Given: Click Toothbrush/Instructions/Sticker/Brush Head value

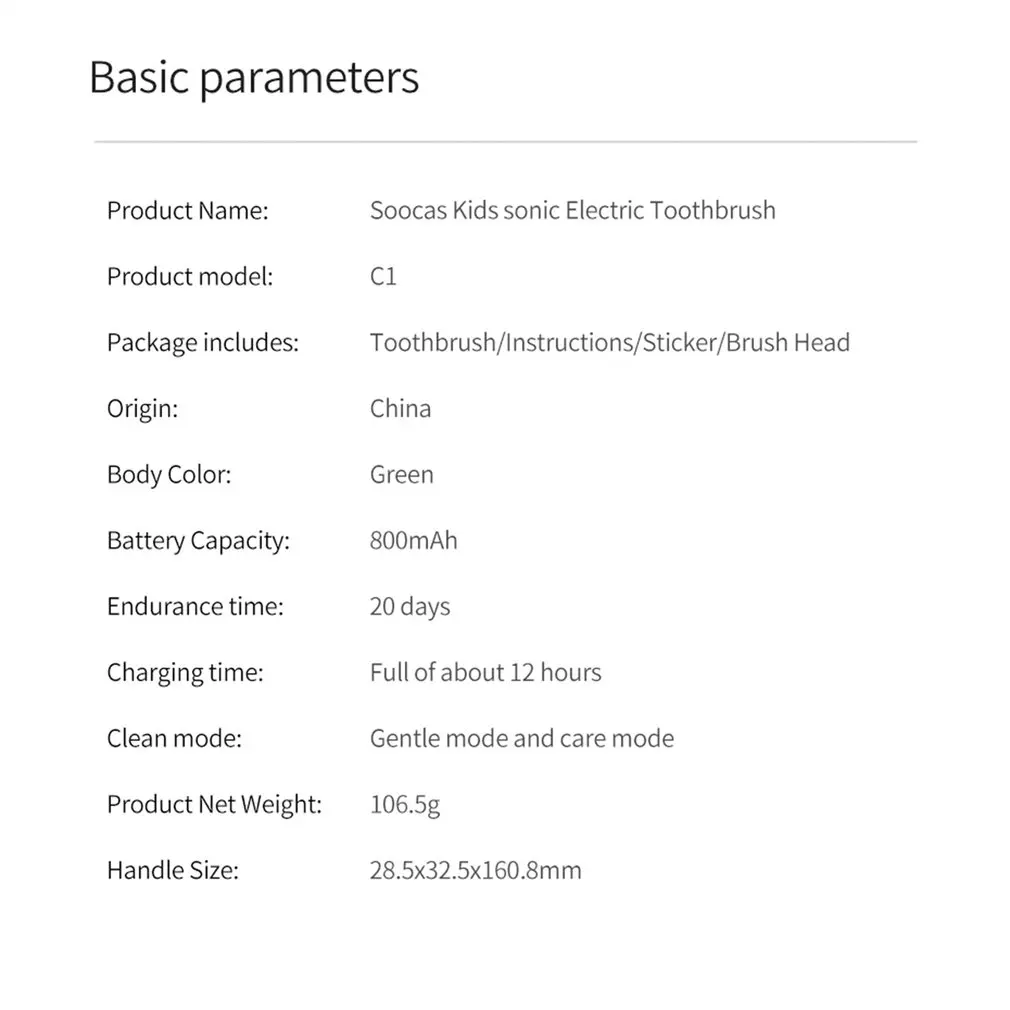Looking at the screenshot, I should (610, 343).
